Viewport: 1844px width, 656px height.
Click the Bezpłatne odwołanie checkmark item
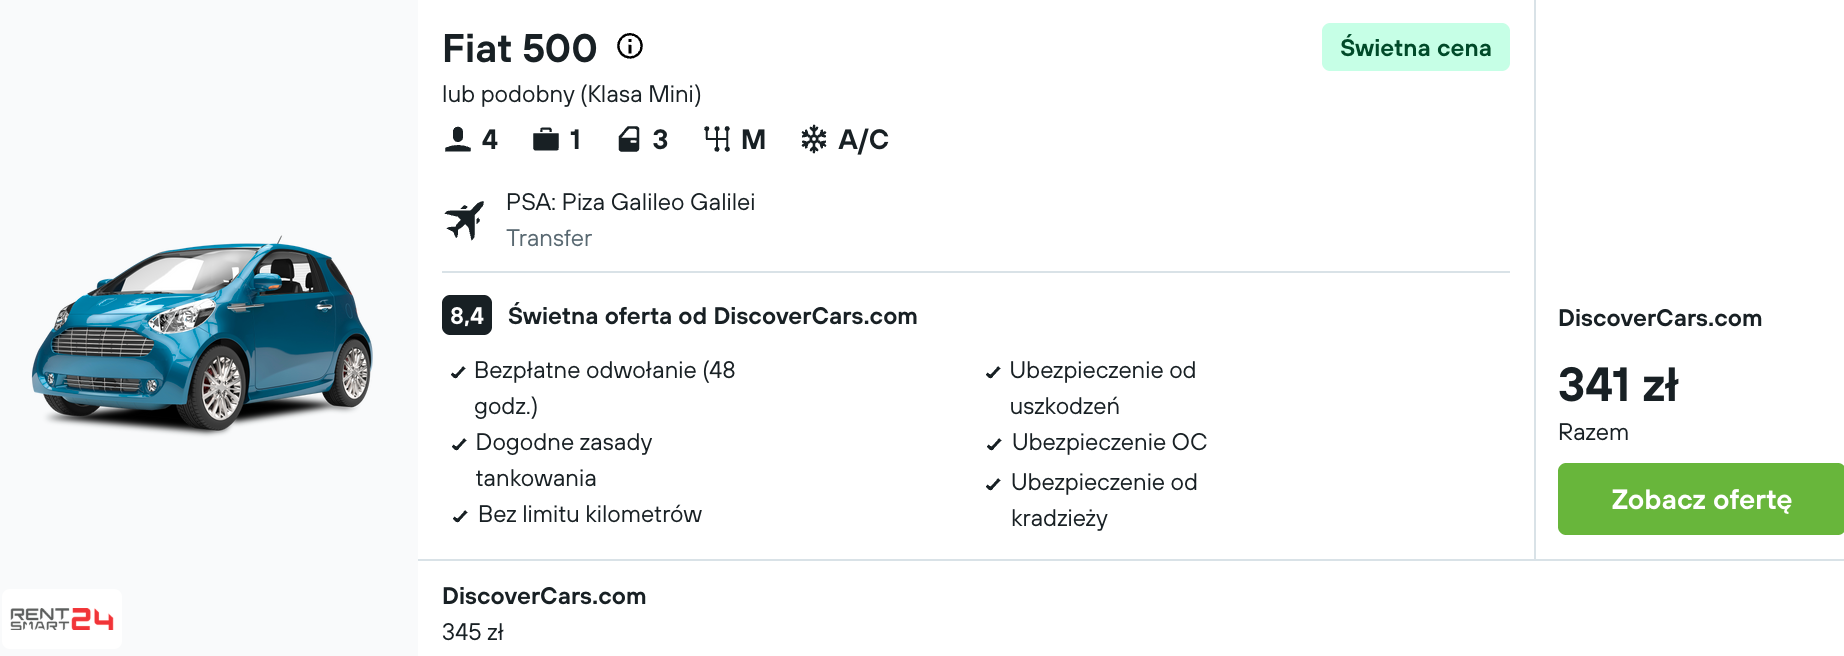[594, 388]
